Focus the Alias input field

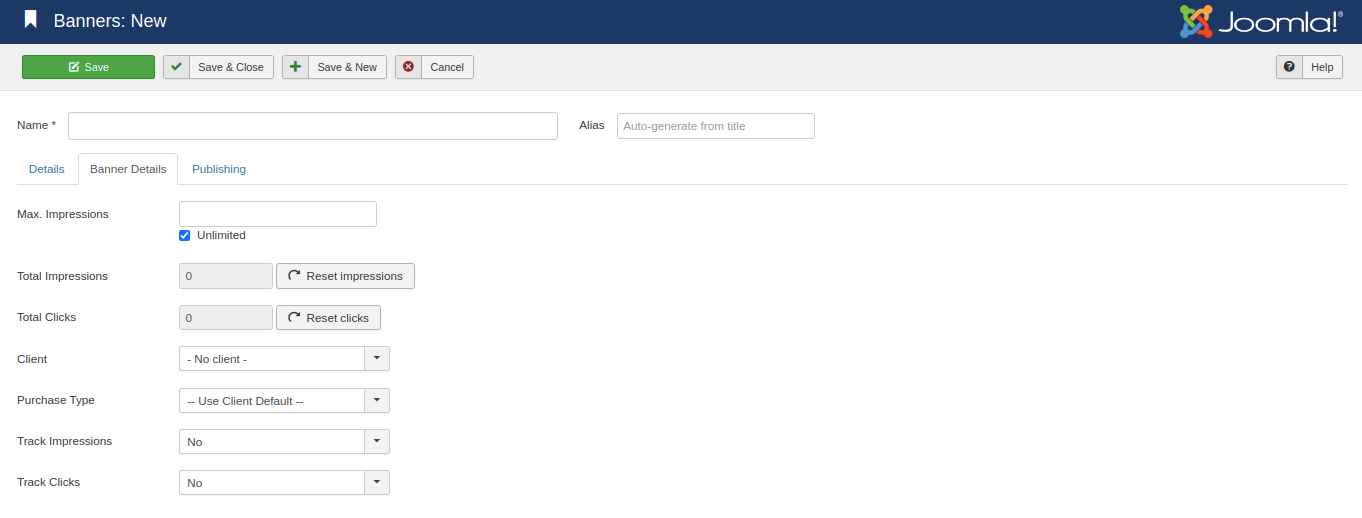[x=716, y=126]
